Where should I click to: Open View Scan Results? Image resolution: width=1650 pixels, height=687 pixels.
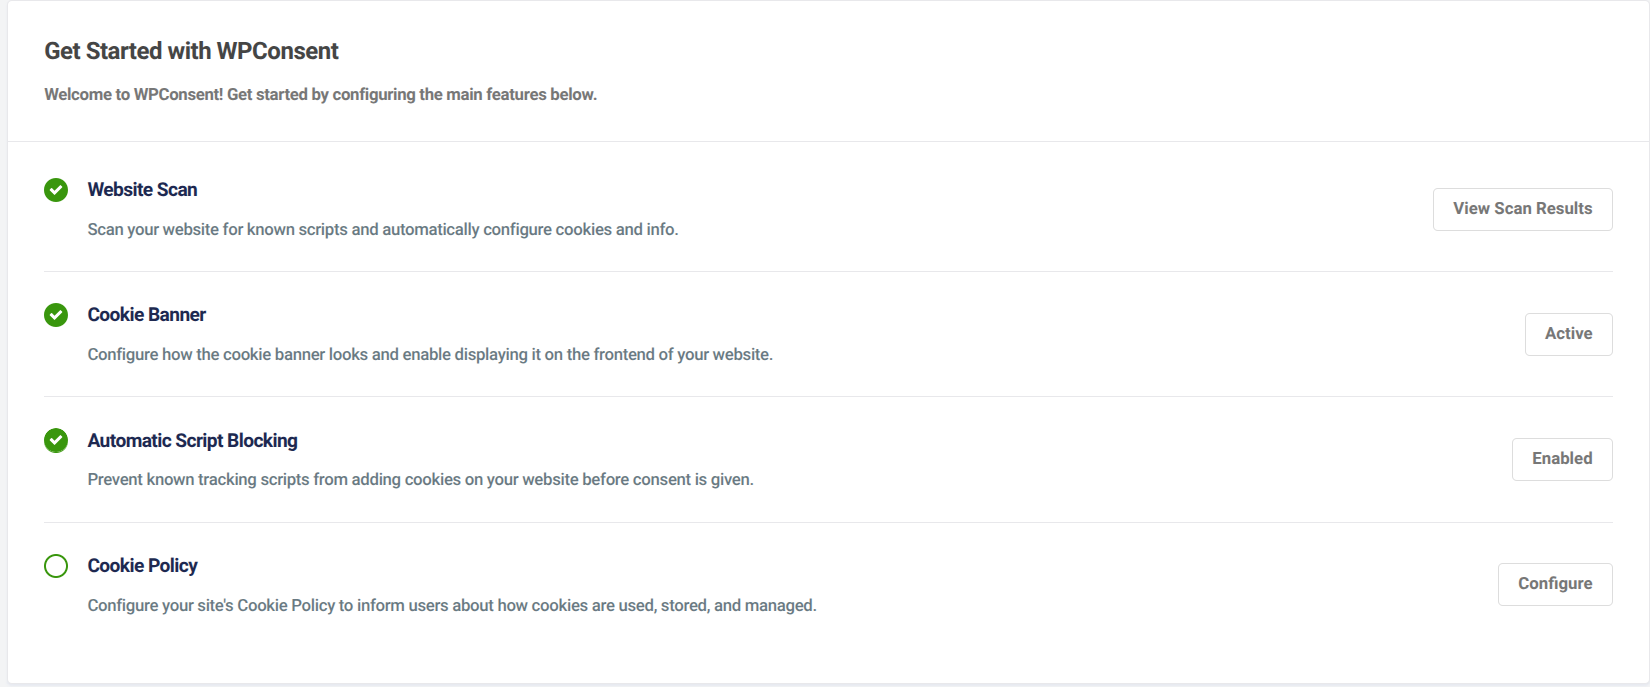click(x=1522, y=209)
